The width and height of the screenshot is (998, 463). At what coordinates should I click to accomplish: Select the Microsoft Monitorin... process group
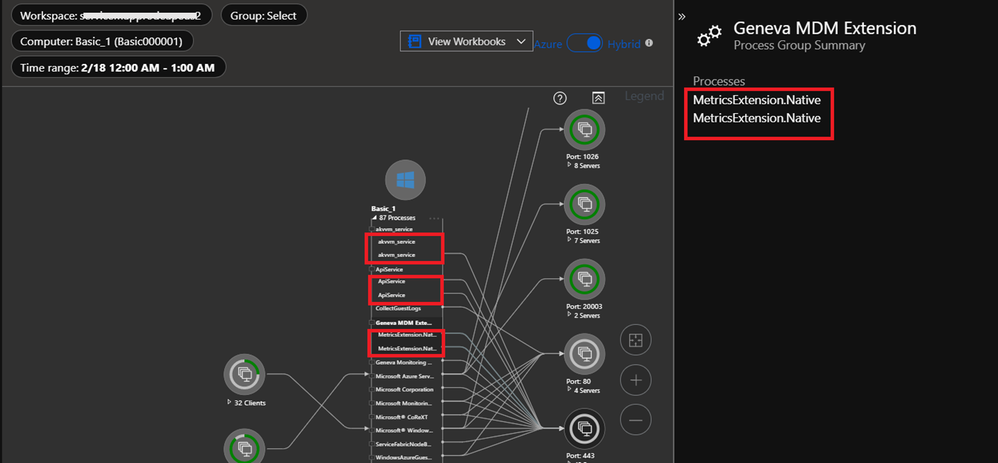pos(404,403)
